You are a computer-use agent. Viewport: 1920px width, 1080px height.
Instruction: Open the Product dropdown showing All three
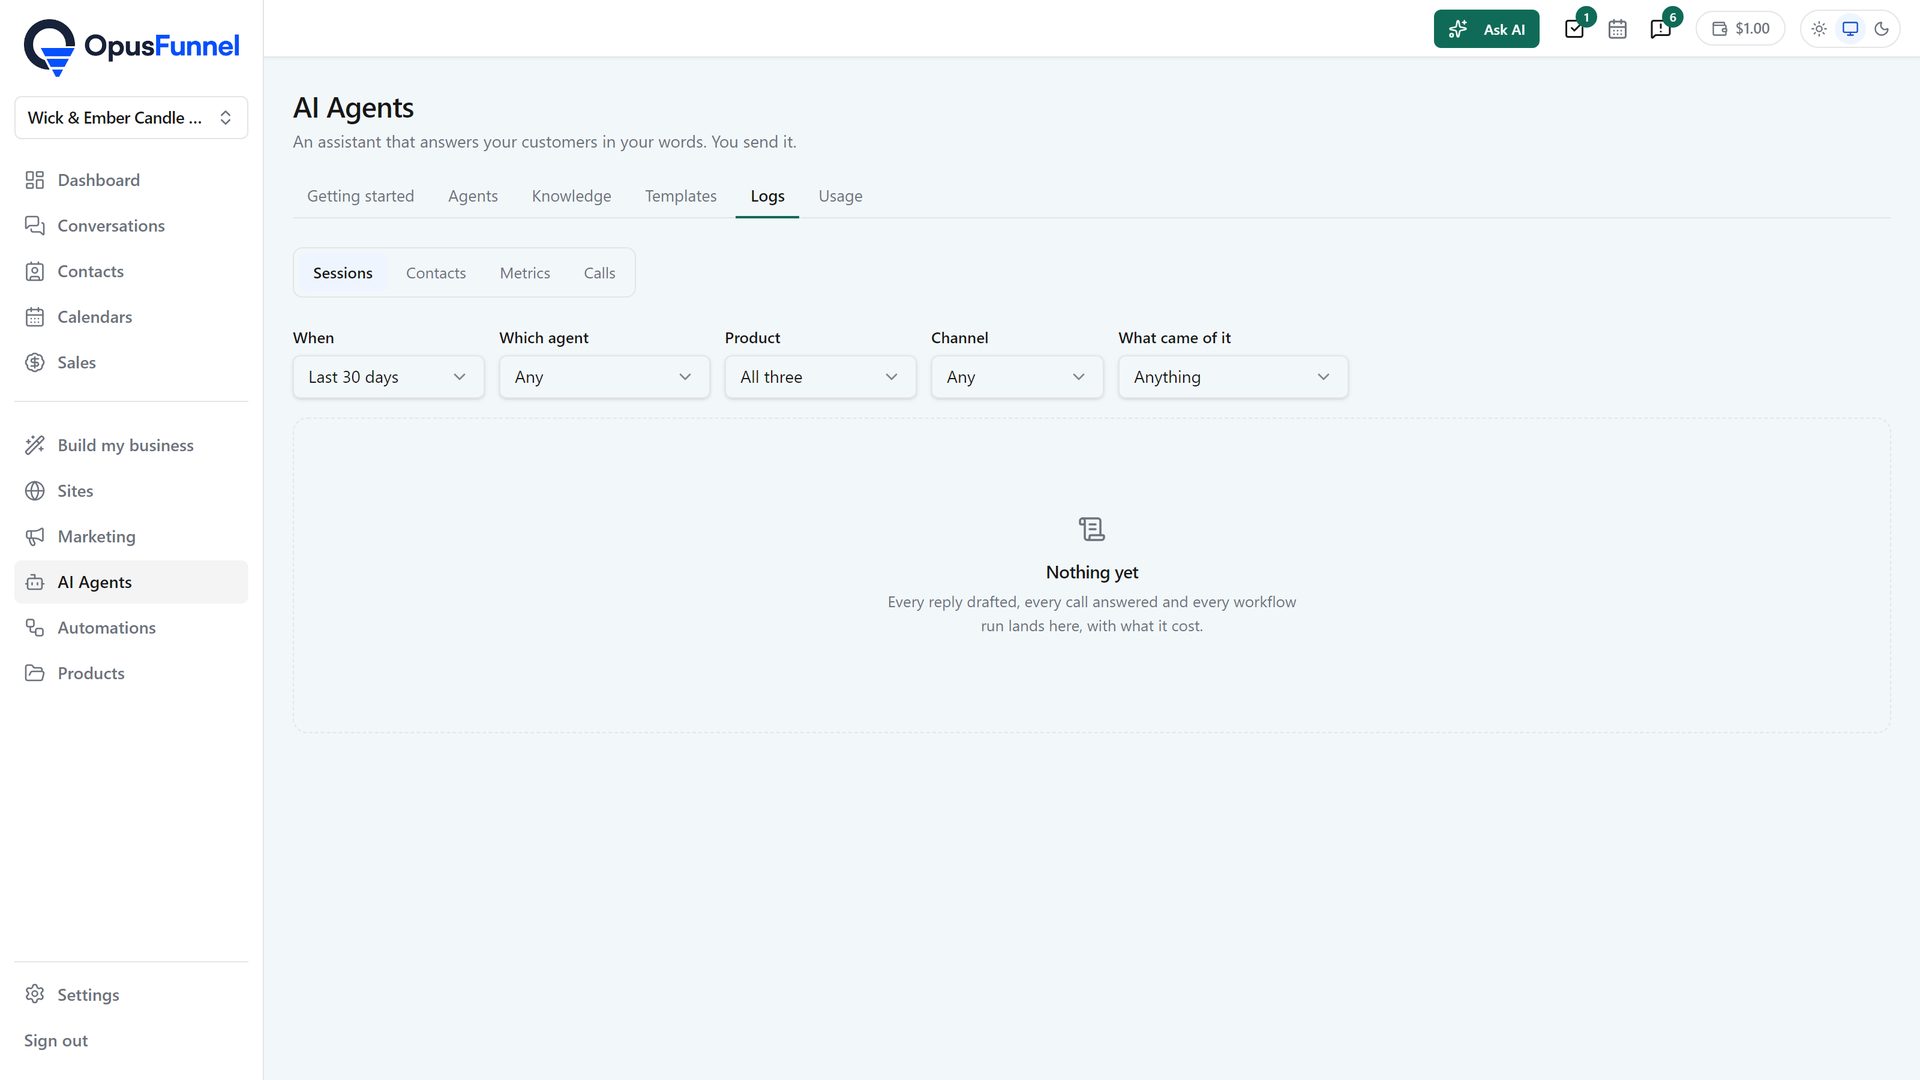[x=820, y=378]
